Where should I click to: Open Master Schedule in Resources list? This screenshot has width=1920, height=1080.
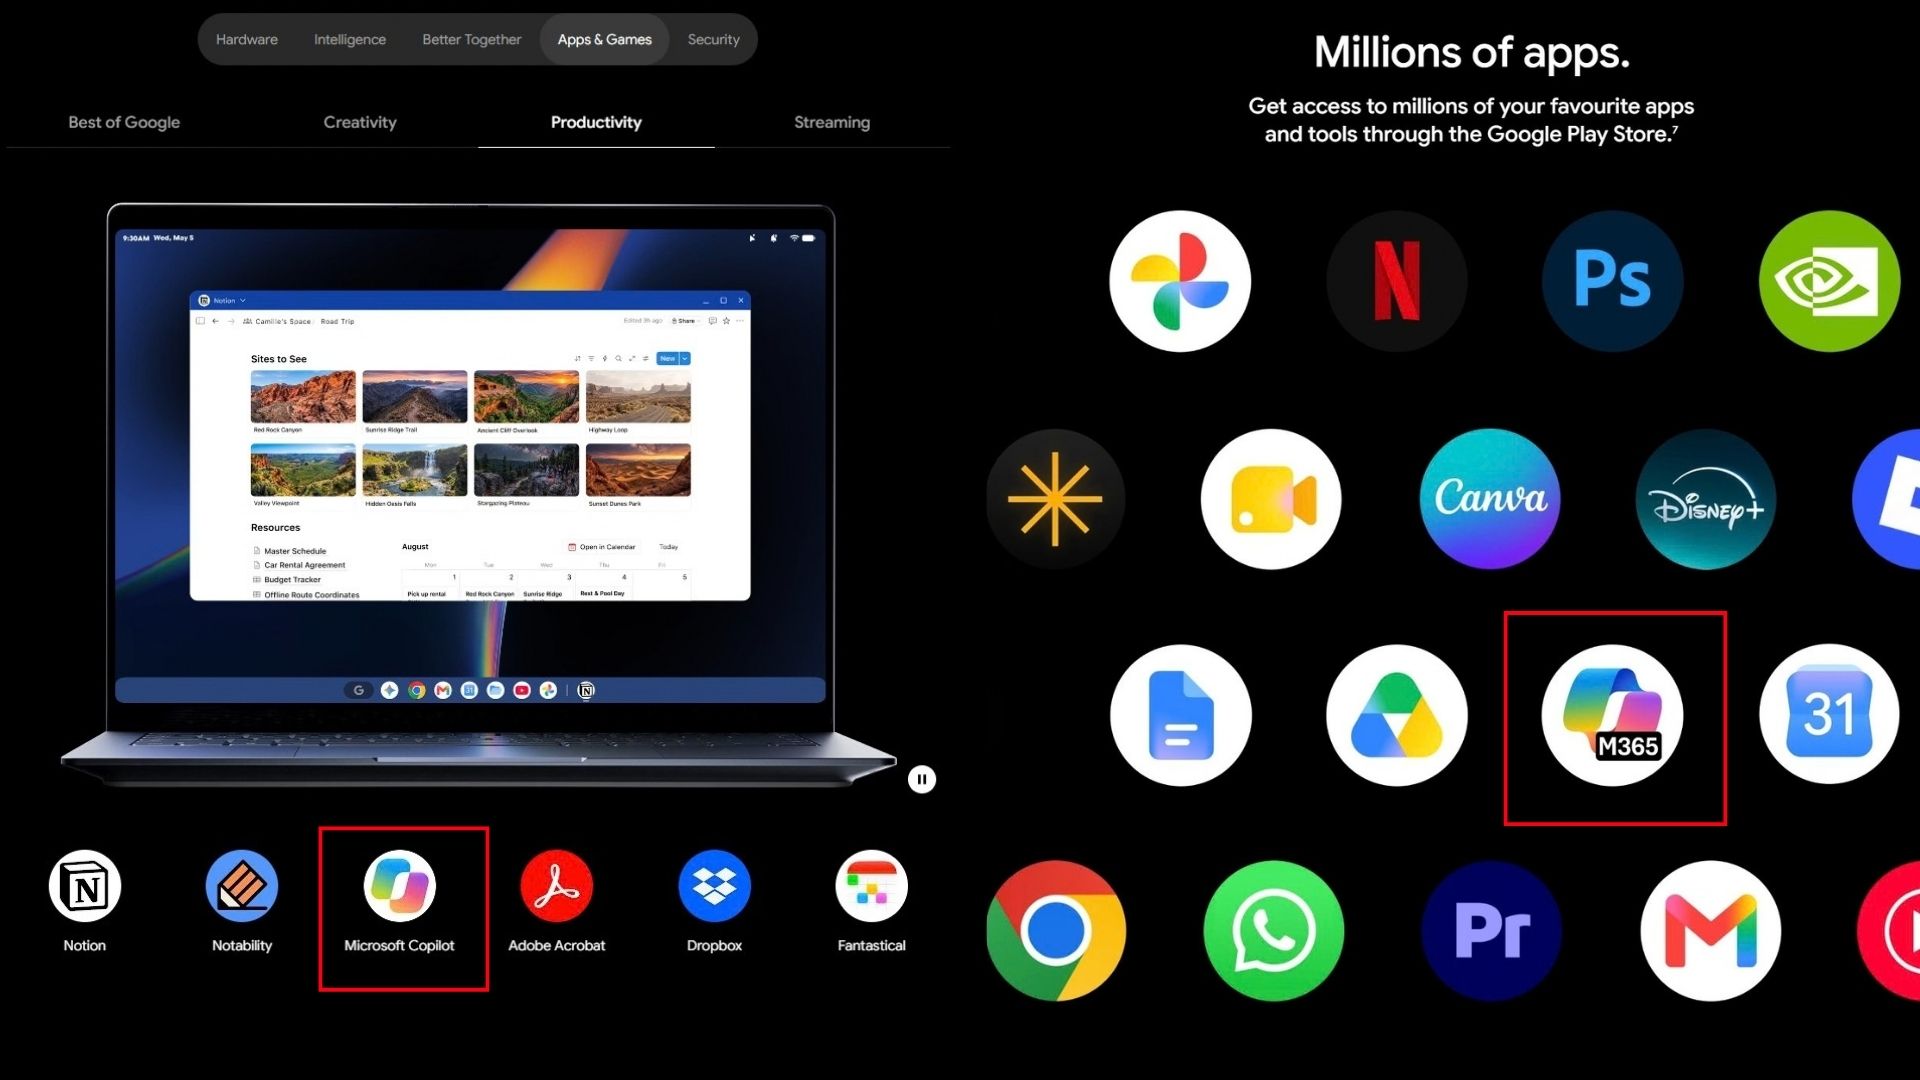[295, 551]
